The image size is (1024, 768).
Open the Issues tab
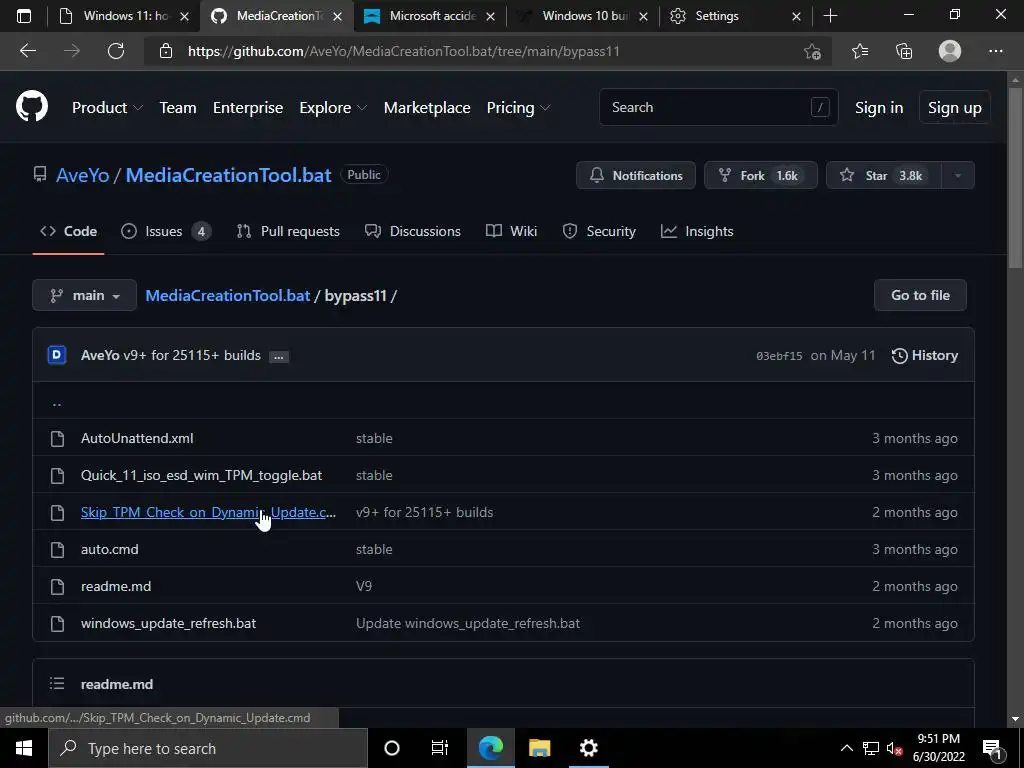pyautogui.click(x=166, y=231)
